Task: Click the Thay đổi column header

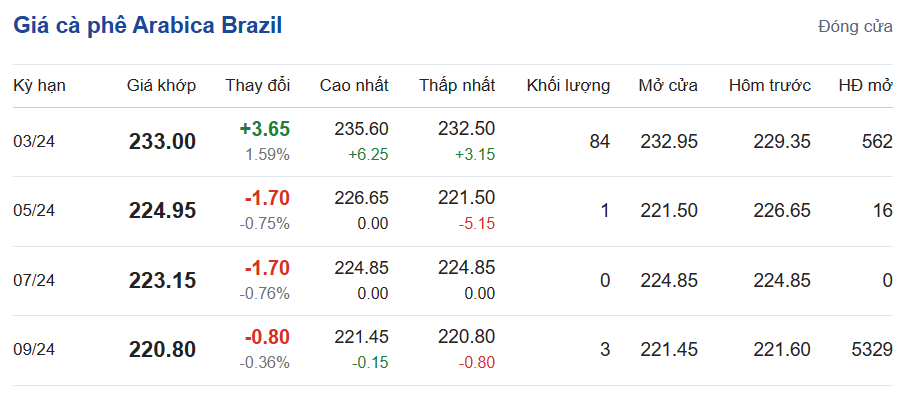Action: [257, 85]
